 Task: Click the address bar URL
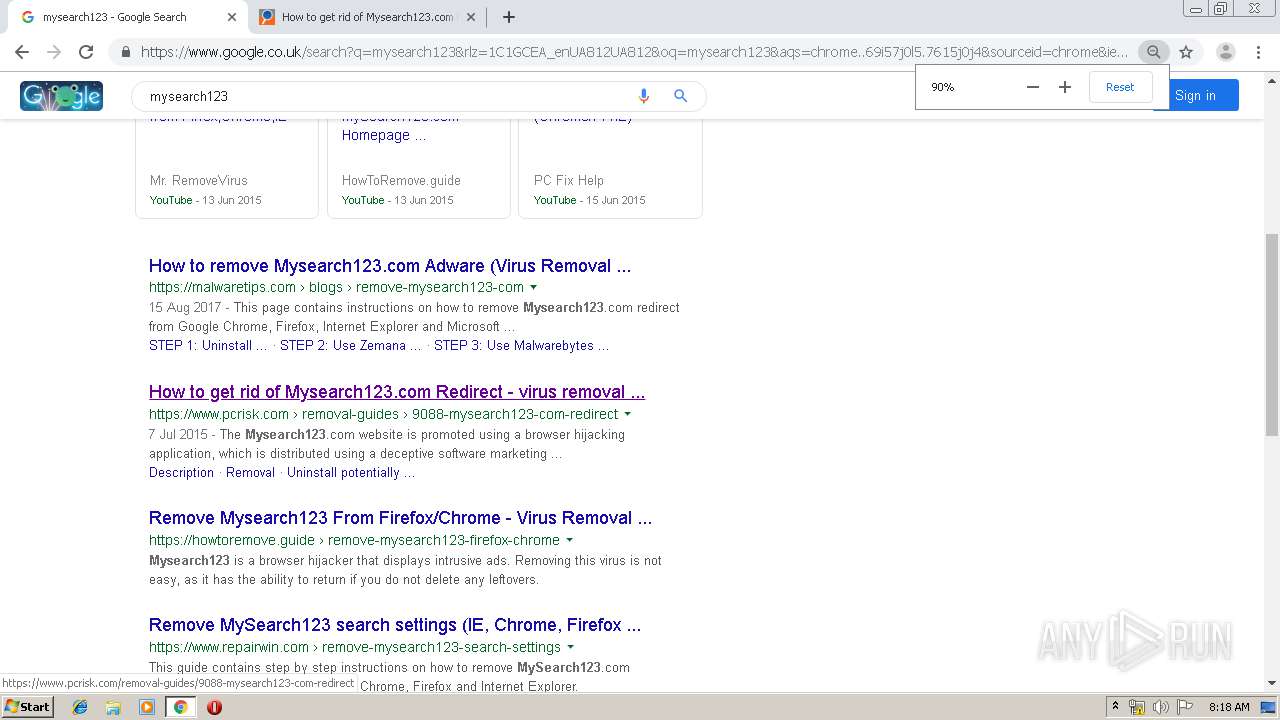click(634, 52)
